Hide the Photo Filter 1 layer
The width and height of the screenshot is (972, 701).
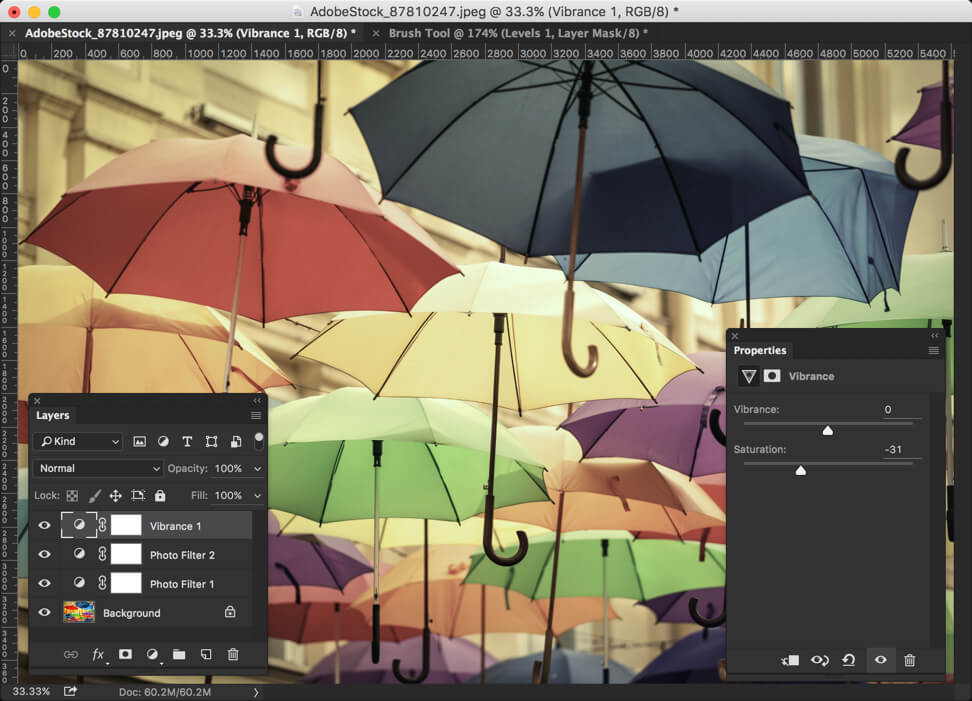click(x=44, y=583)
